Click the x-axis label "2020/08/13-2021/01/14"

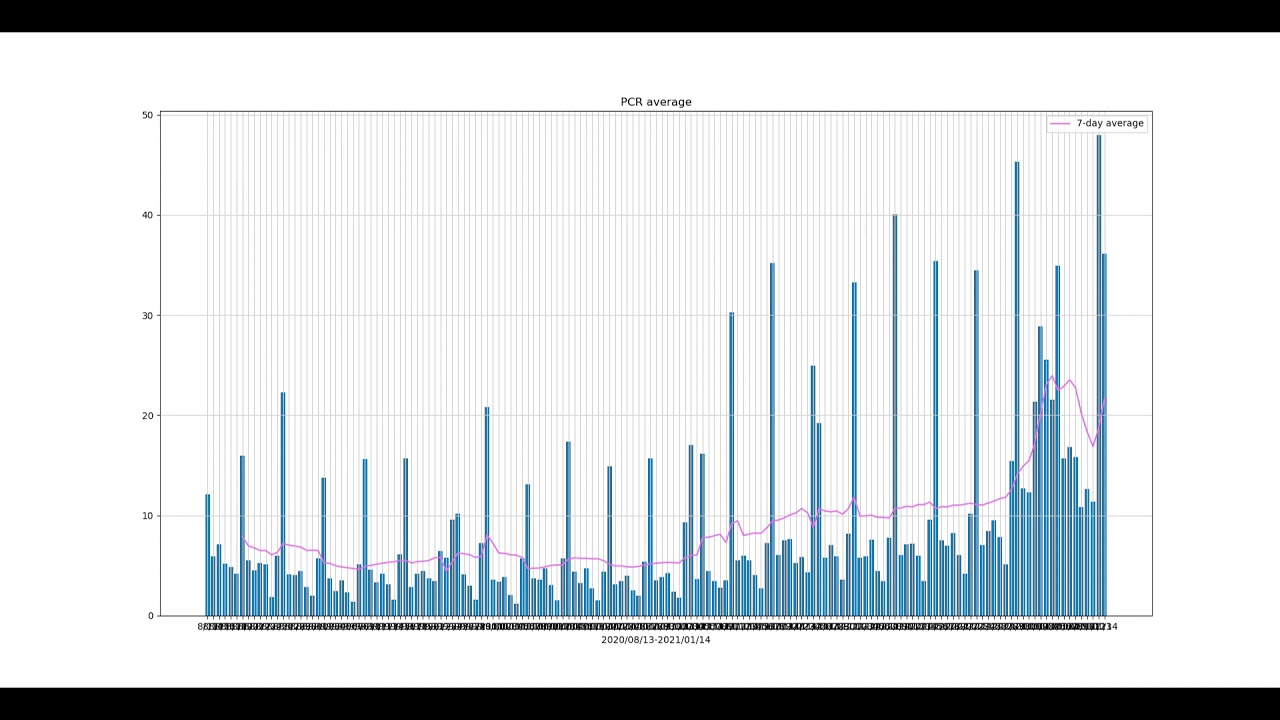pos(655,640)
